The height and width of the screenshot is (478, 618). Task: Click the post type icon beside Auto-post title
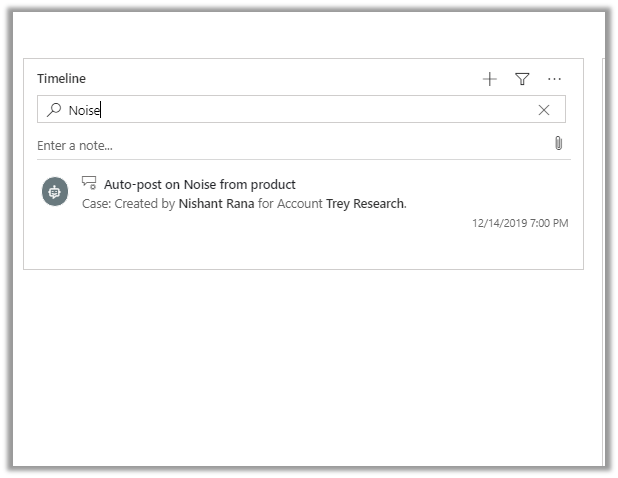coord(89,184)
